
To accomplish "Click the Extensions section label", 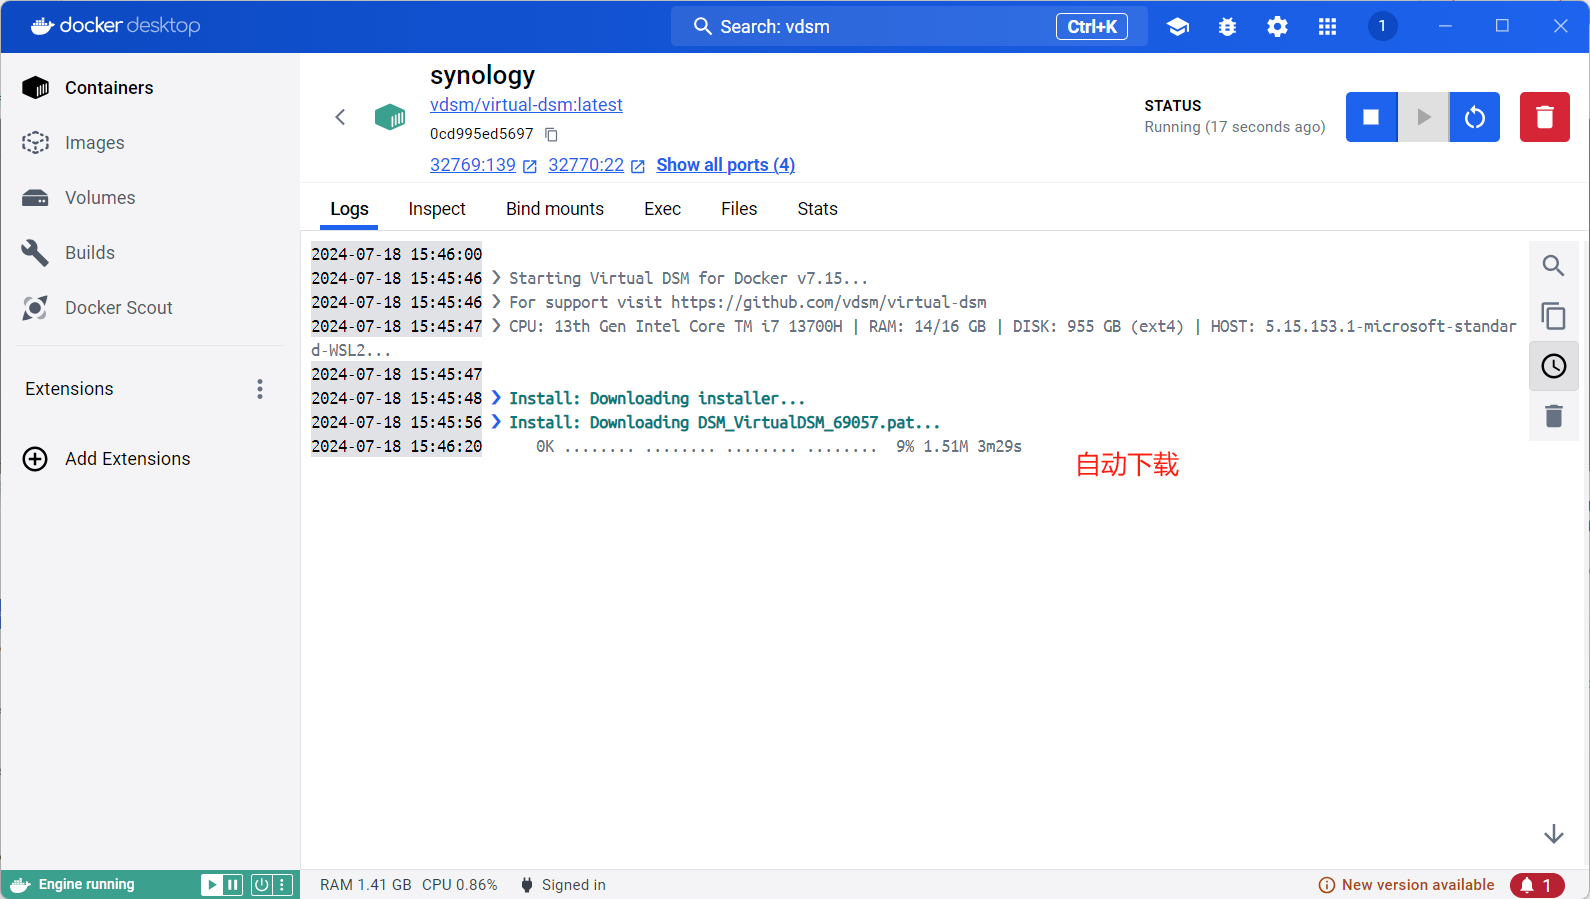I will coord(69,389).
